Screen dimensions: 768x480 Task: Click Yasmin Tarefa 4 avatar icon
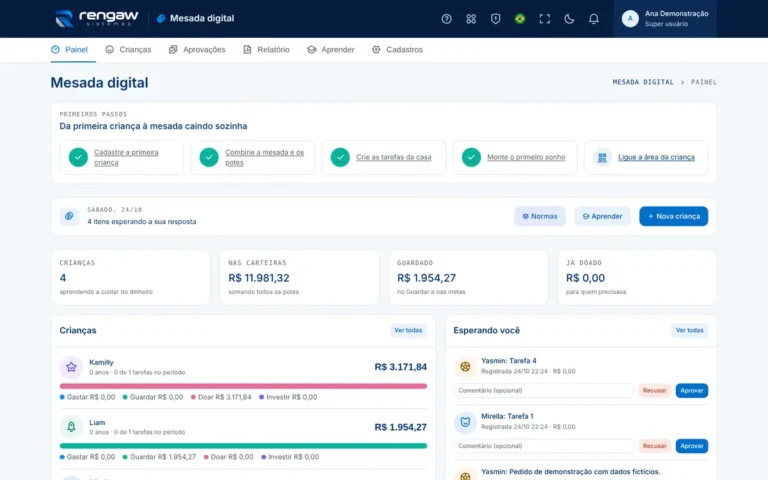click(465, 366)
